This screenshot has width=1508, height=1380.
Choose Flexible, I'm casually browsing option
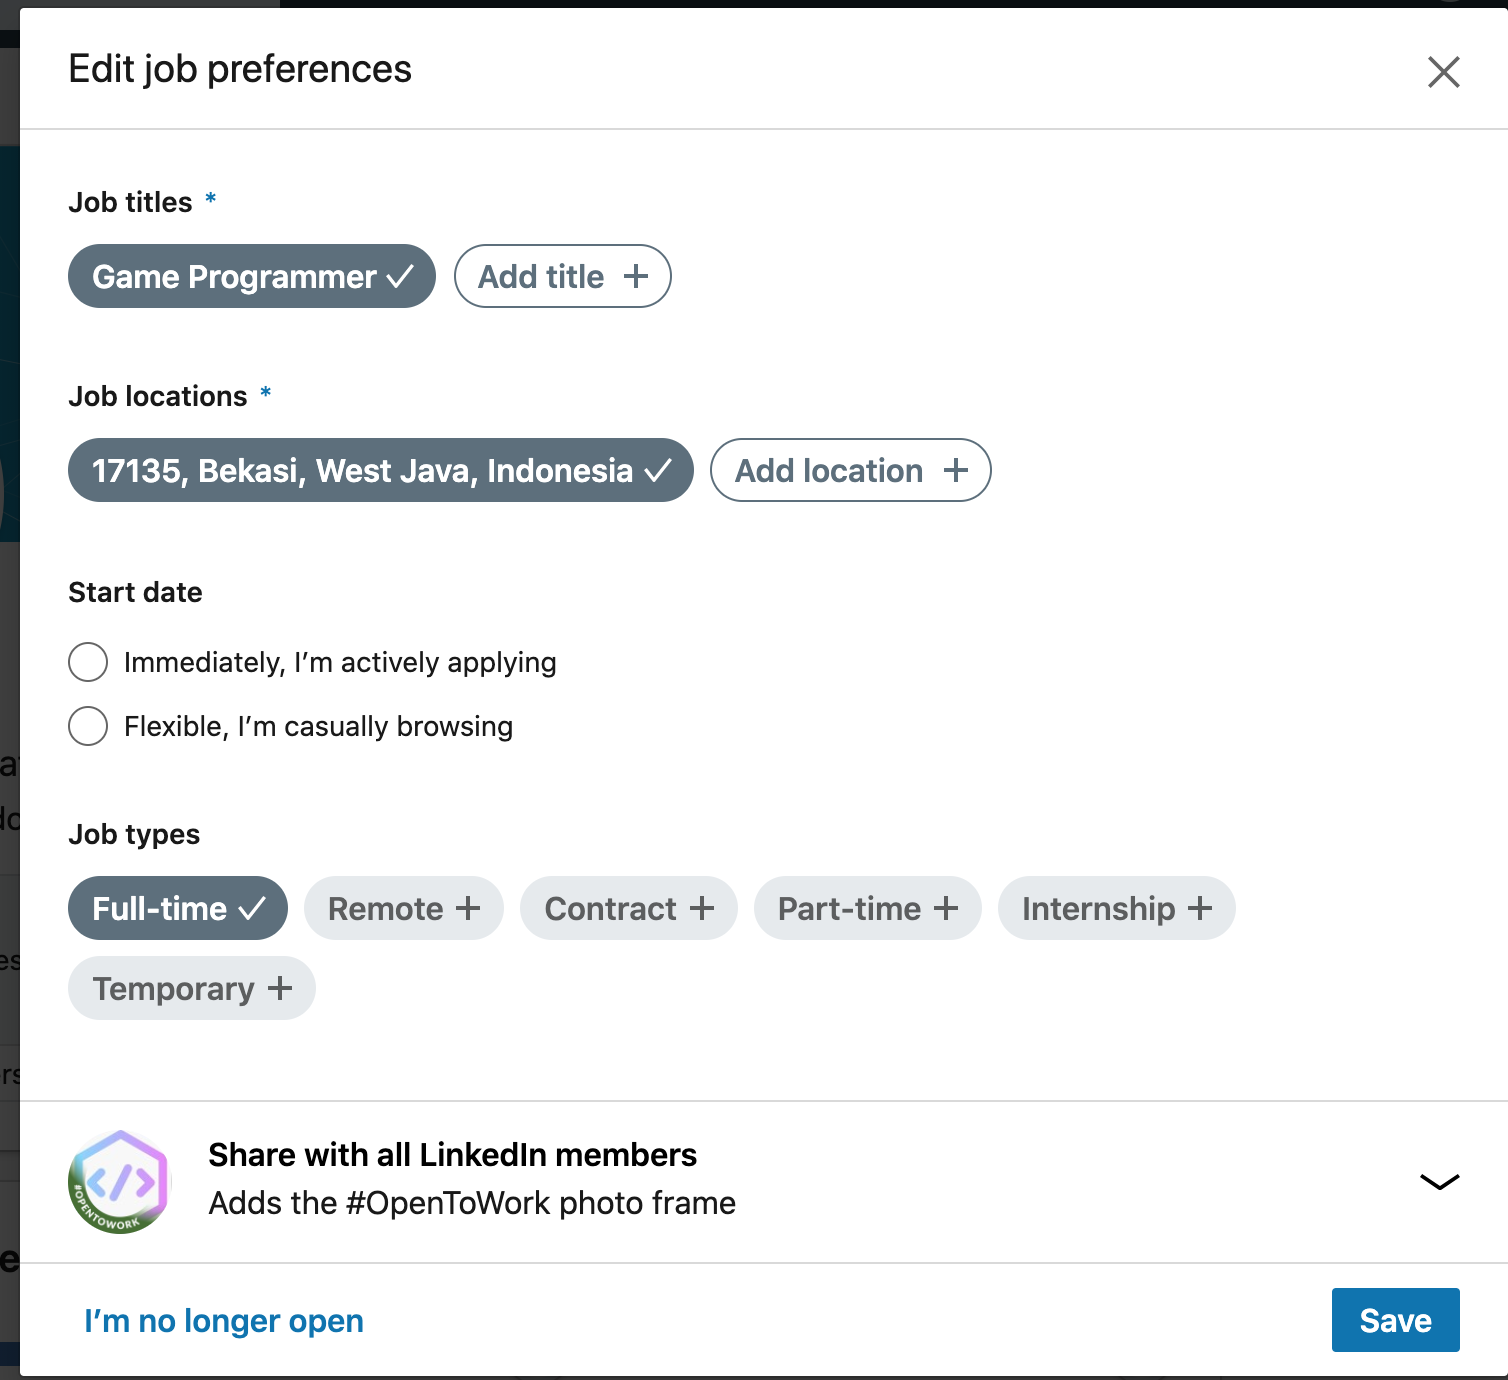(88, 726)
